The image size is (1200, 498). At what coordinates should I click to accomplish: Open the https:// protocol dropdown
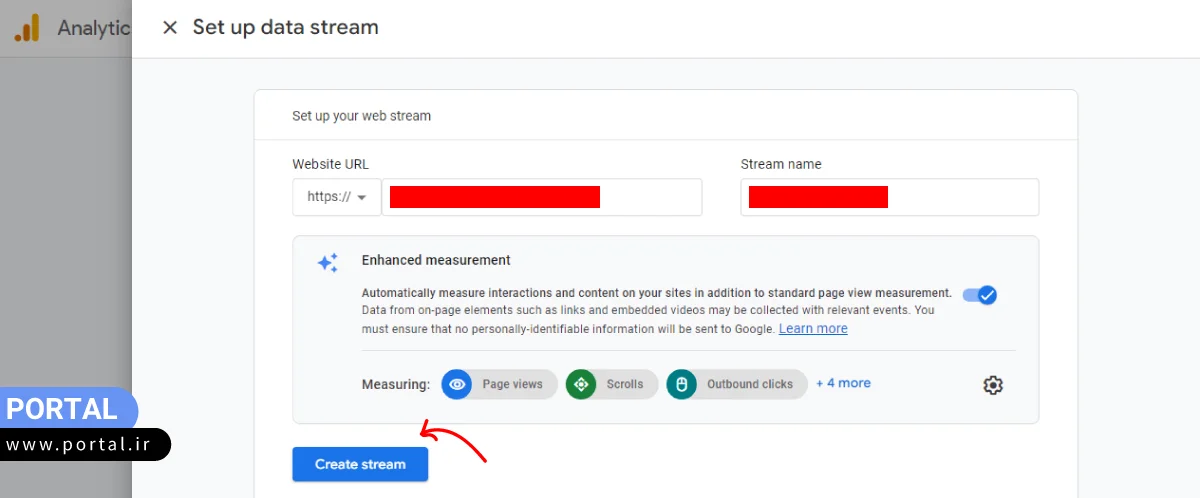tap(337, 197)
